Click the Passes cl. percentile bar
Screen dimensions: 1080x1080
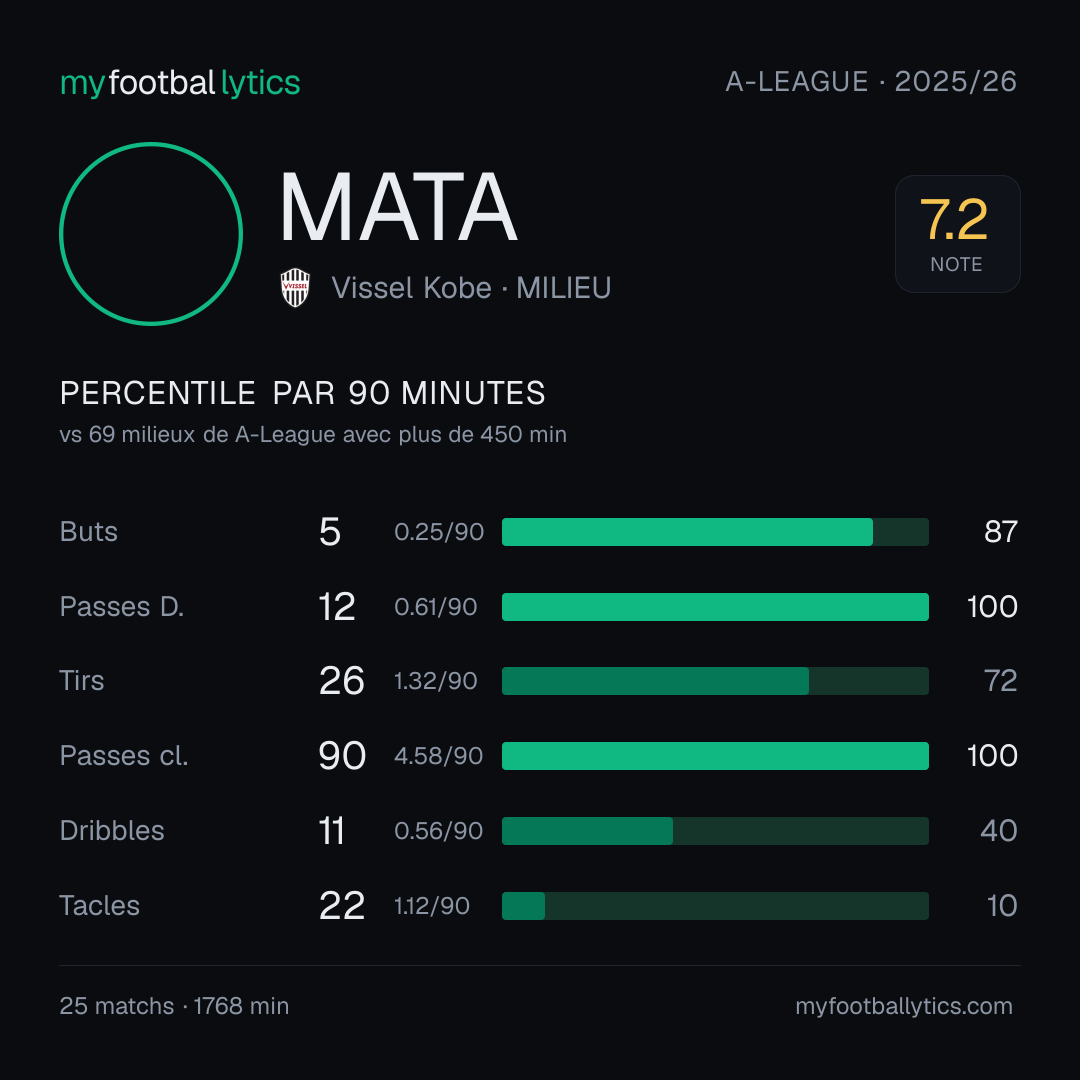point(715,756)
